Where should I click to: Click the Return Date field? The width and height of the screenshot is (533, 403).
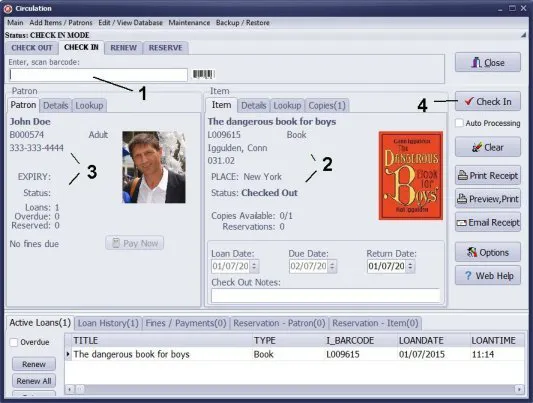(x=386, y=266)
